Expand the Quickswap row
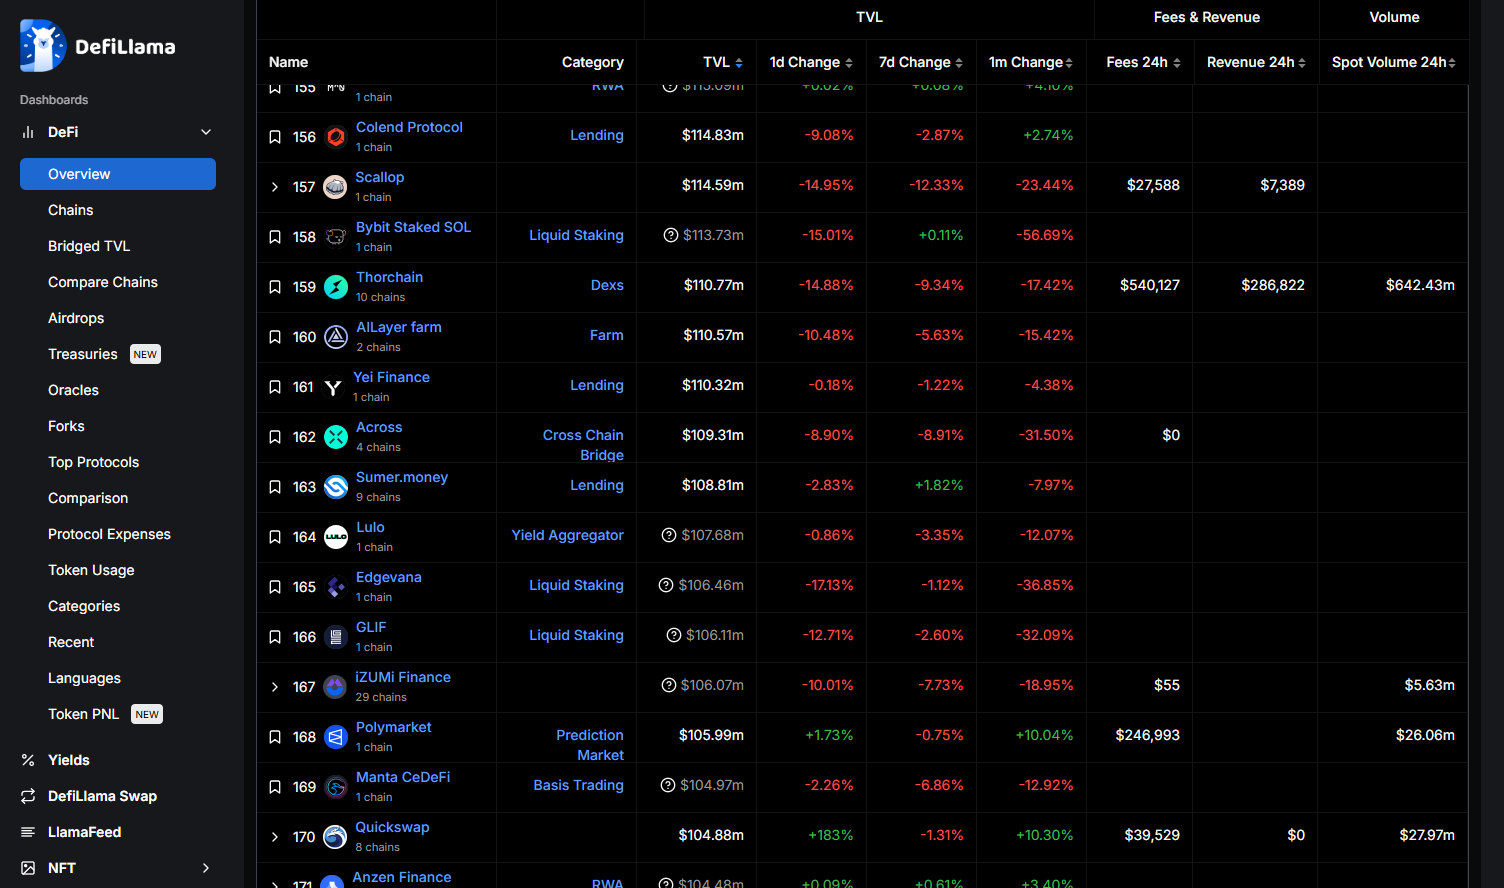 tap(275, 837)
